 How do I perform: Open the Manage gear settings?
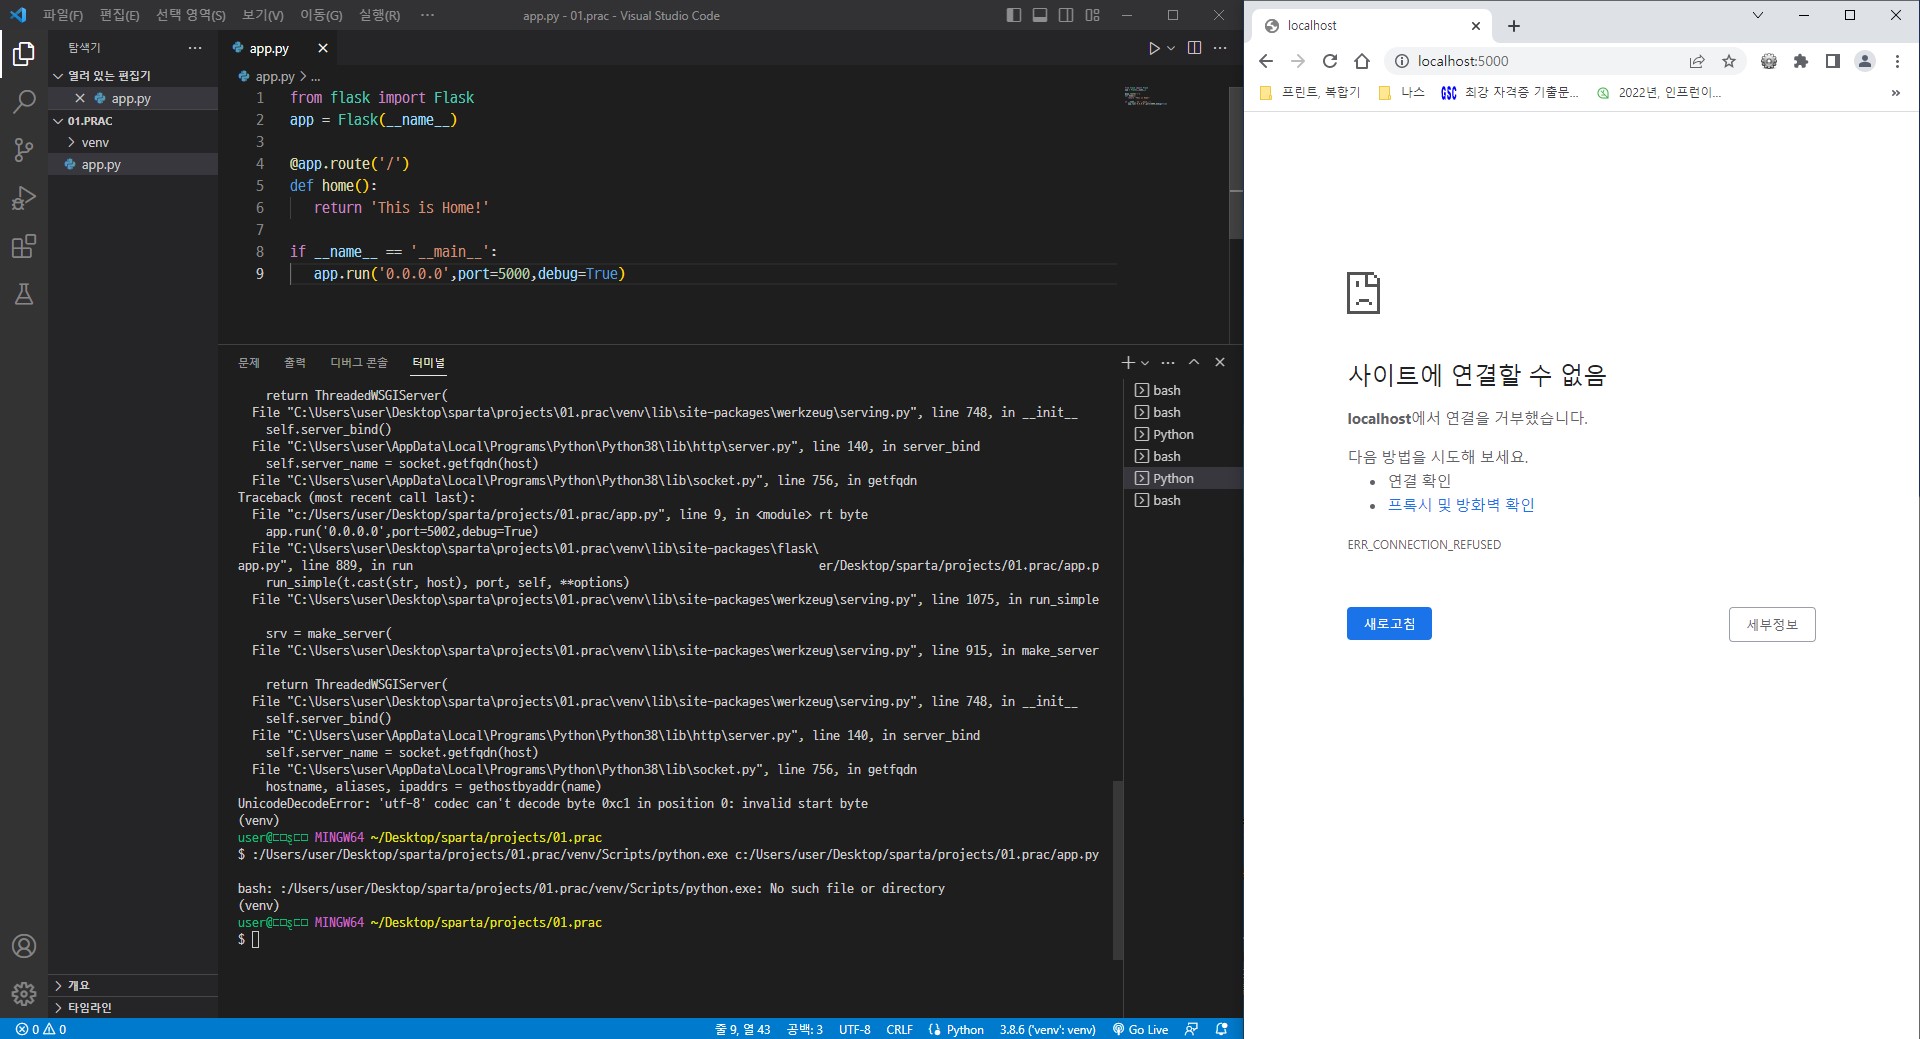pos(24,994)
